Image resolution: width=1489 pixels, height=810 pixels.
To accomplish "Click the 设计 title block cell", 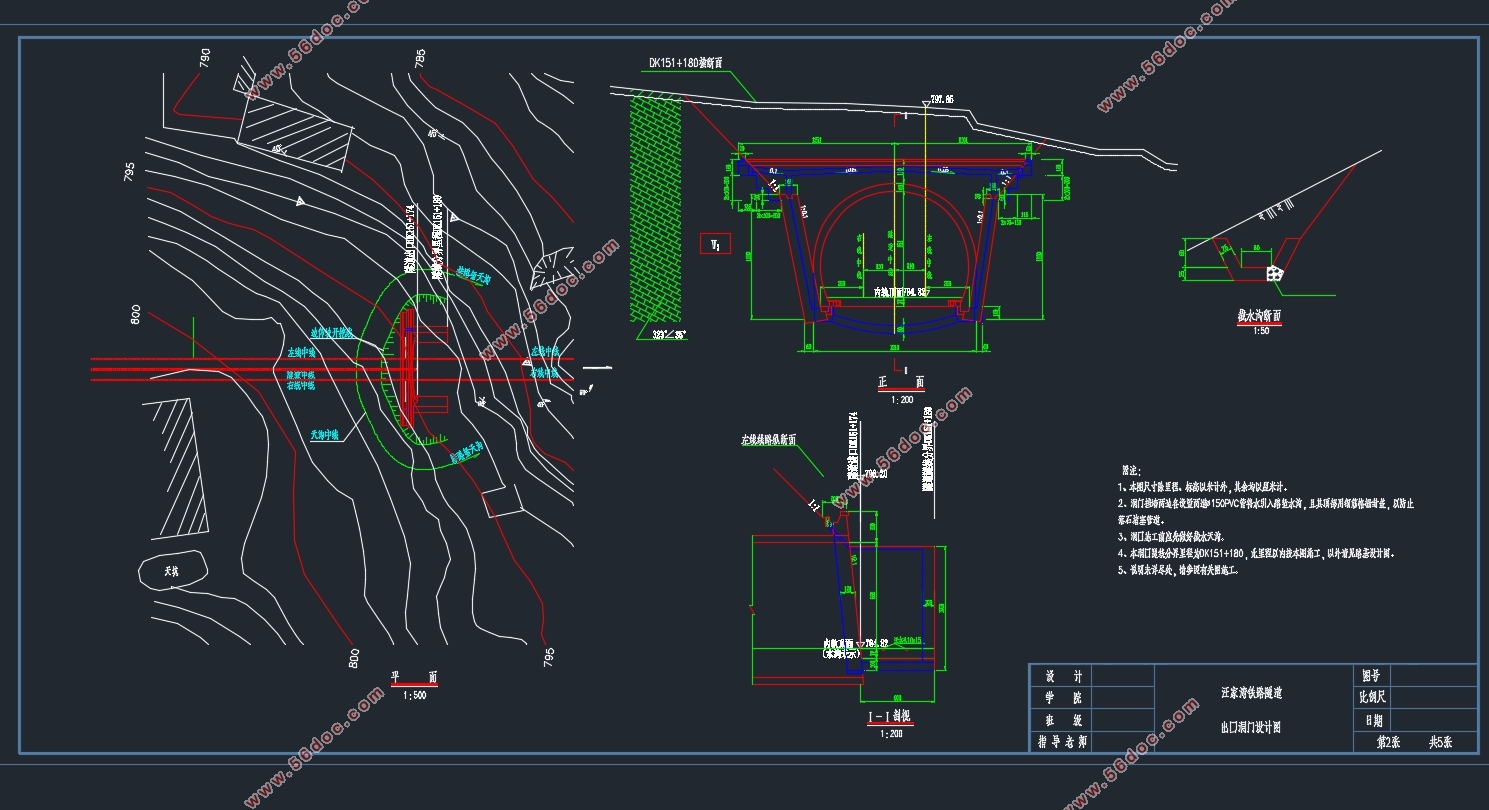I will pyautogui.click(x=1061, y=676).
